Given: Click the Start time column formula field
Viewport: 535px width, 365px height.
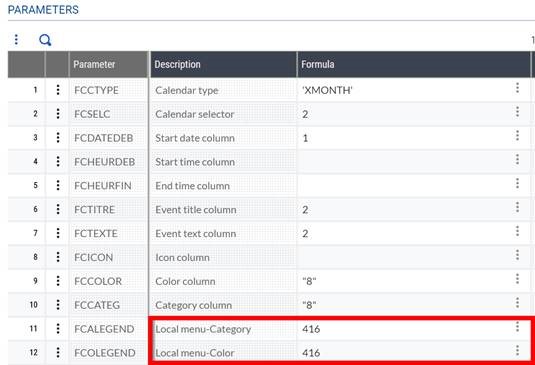Looking at the screenshot, I should point(405,162).
